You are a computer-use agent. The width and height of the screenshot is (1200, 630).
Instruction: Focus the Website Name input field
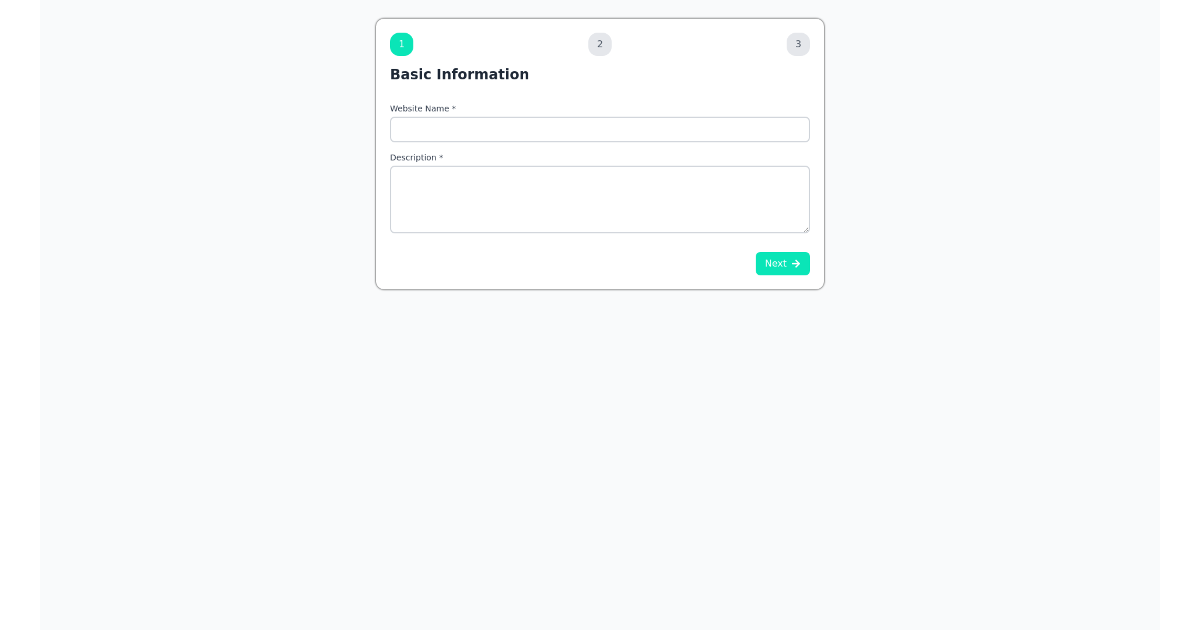[x=599, y=129]
